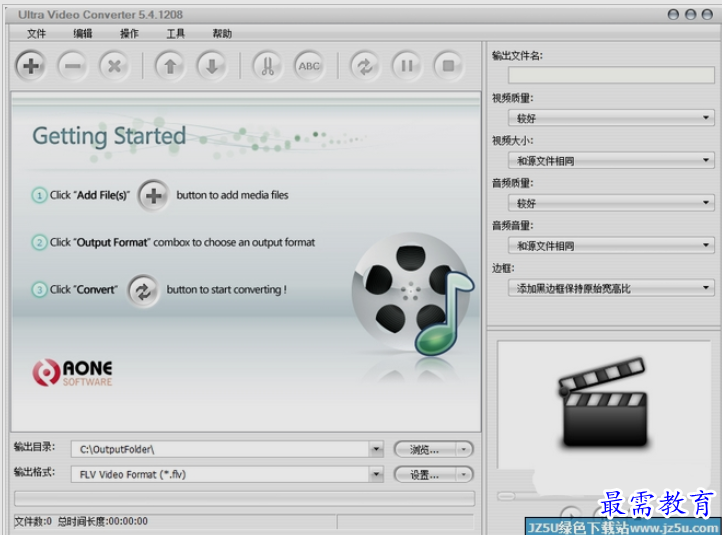Screen dimensions: 722x535
Task: Click the Add Files plus toolbar button
Action: click(x=31, y=66)
